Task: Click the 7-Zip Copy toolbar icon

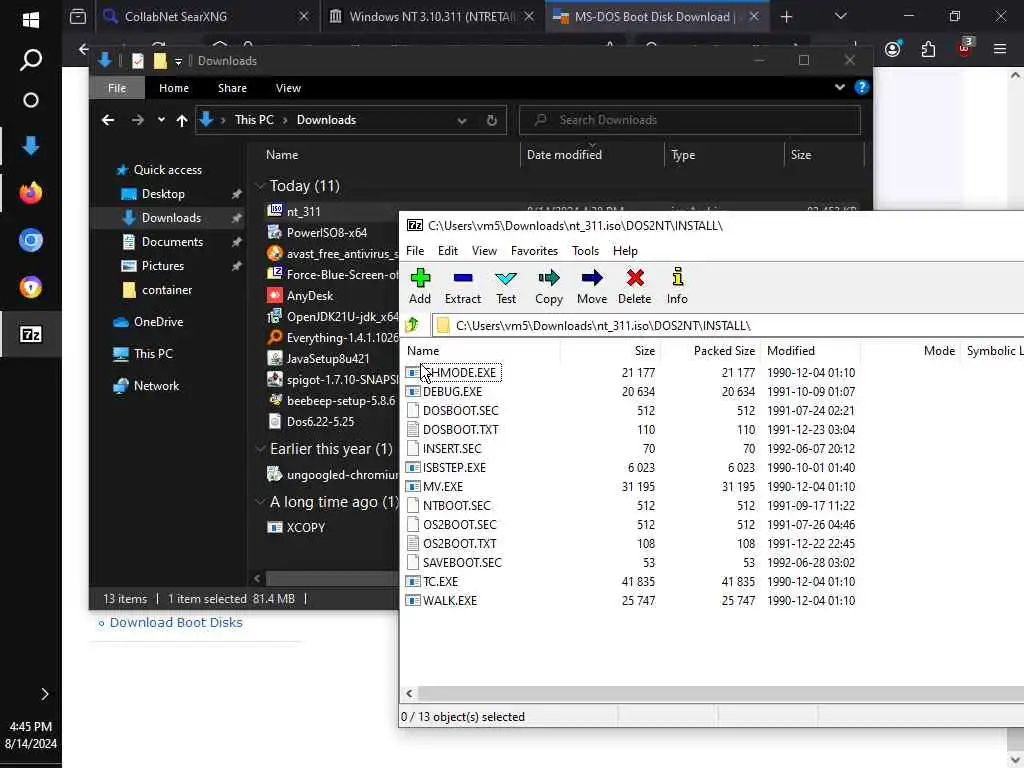Action: [x=549, y=279]
